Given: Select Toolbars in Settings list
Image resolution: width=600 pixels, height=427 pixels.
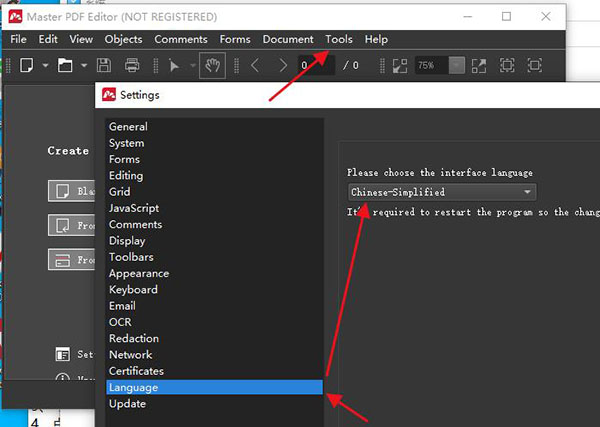Looking at the screenshot, I should tap(215, 257).
